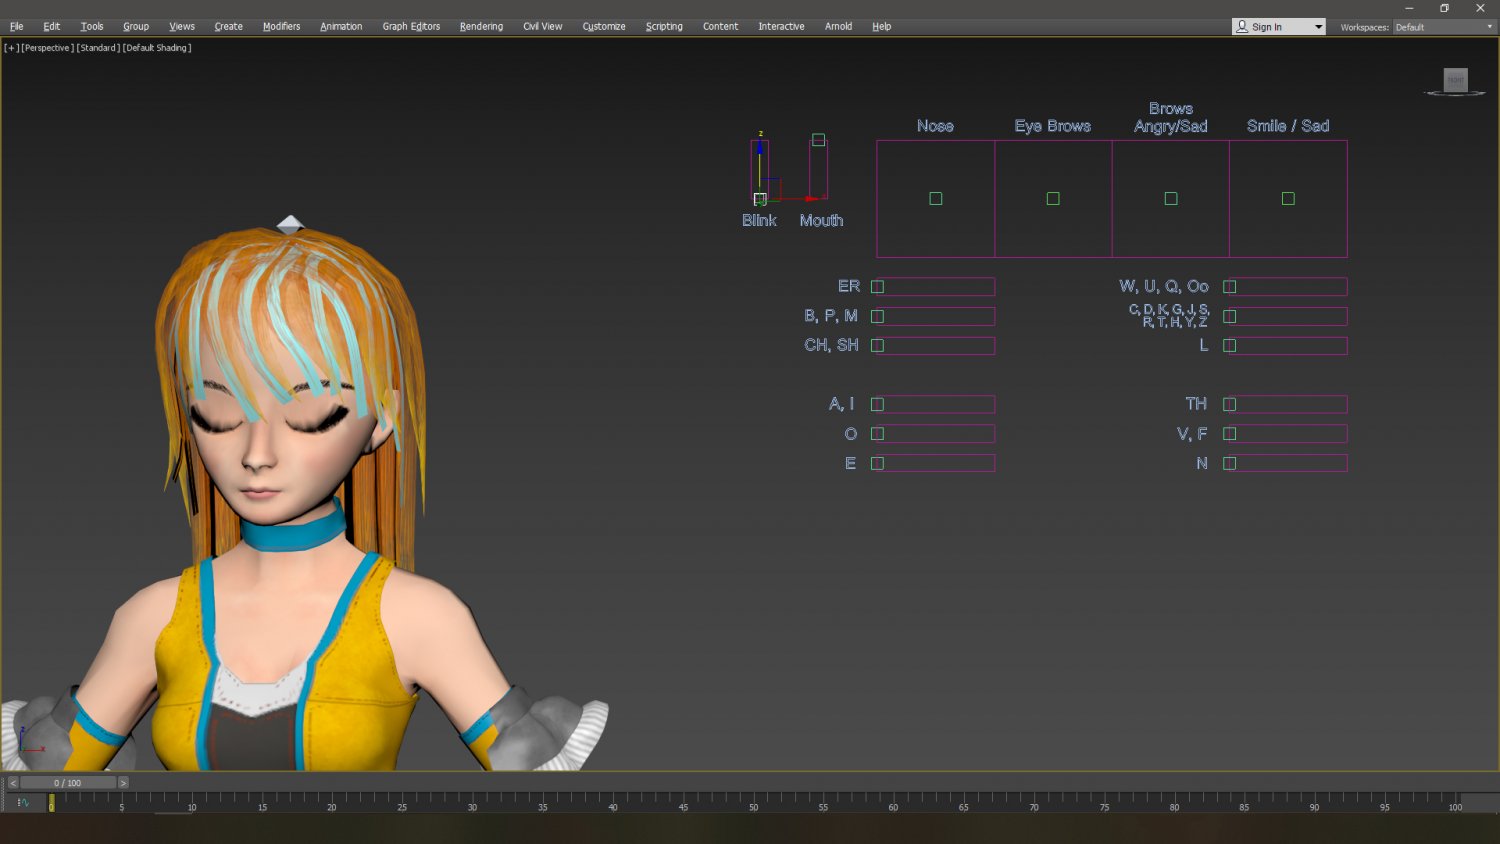Open the Customize menu
This screenshot has height=844, width=1500.
click(604, 27)
